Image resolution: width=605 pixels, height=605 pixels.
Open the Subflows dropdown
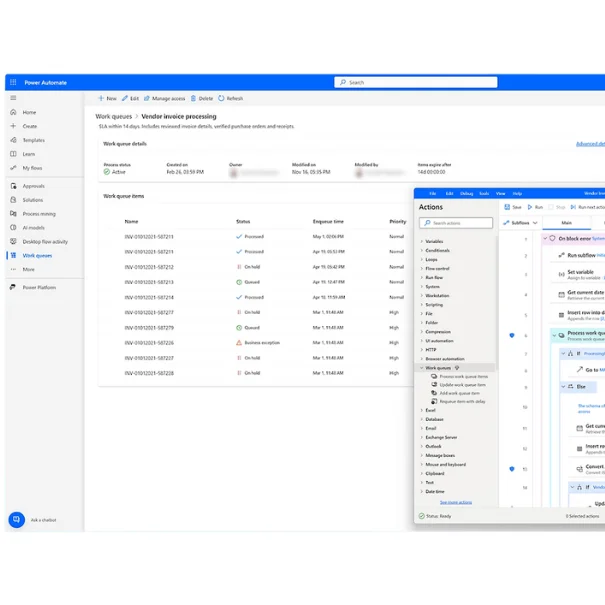pyautogui.click(x=521, y=223)
